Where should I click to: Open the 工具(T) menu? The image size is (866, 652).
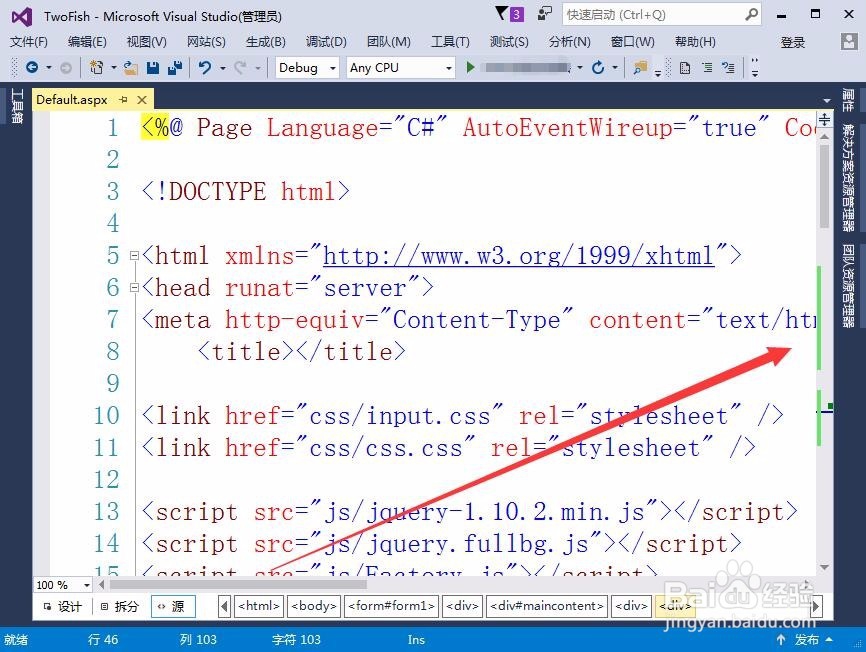pos(450,42)
